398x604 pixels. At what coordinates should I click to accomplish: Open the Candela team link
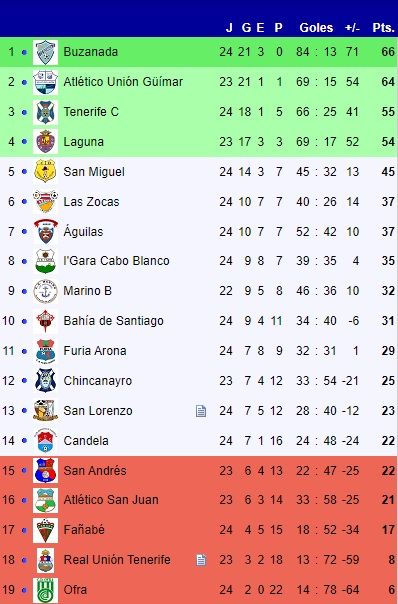[x=86, y=440]
